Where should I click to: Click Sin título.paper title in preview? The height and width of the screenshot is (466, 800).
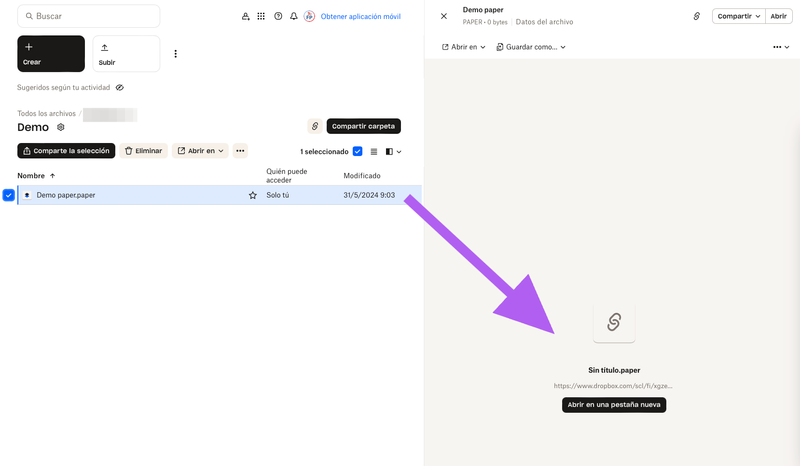[614, 370]
